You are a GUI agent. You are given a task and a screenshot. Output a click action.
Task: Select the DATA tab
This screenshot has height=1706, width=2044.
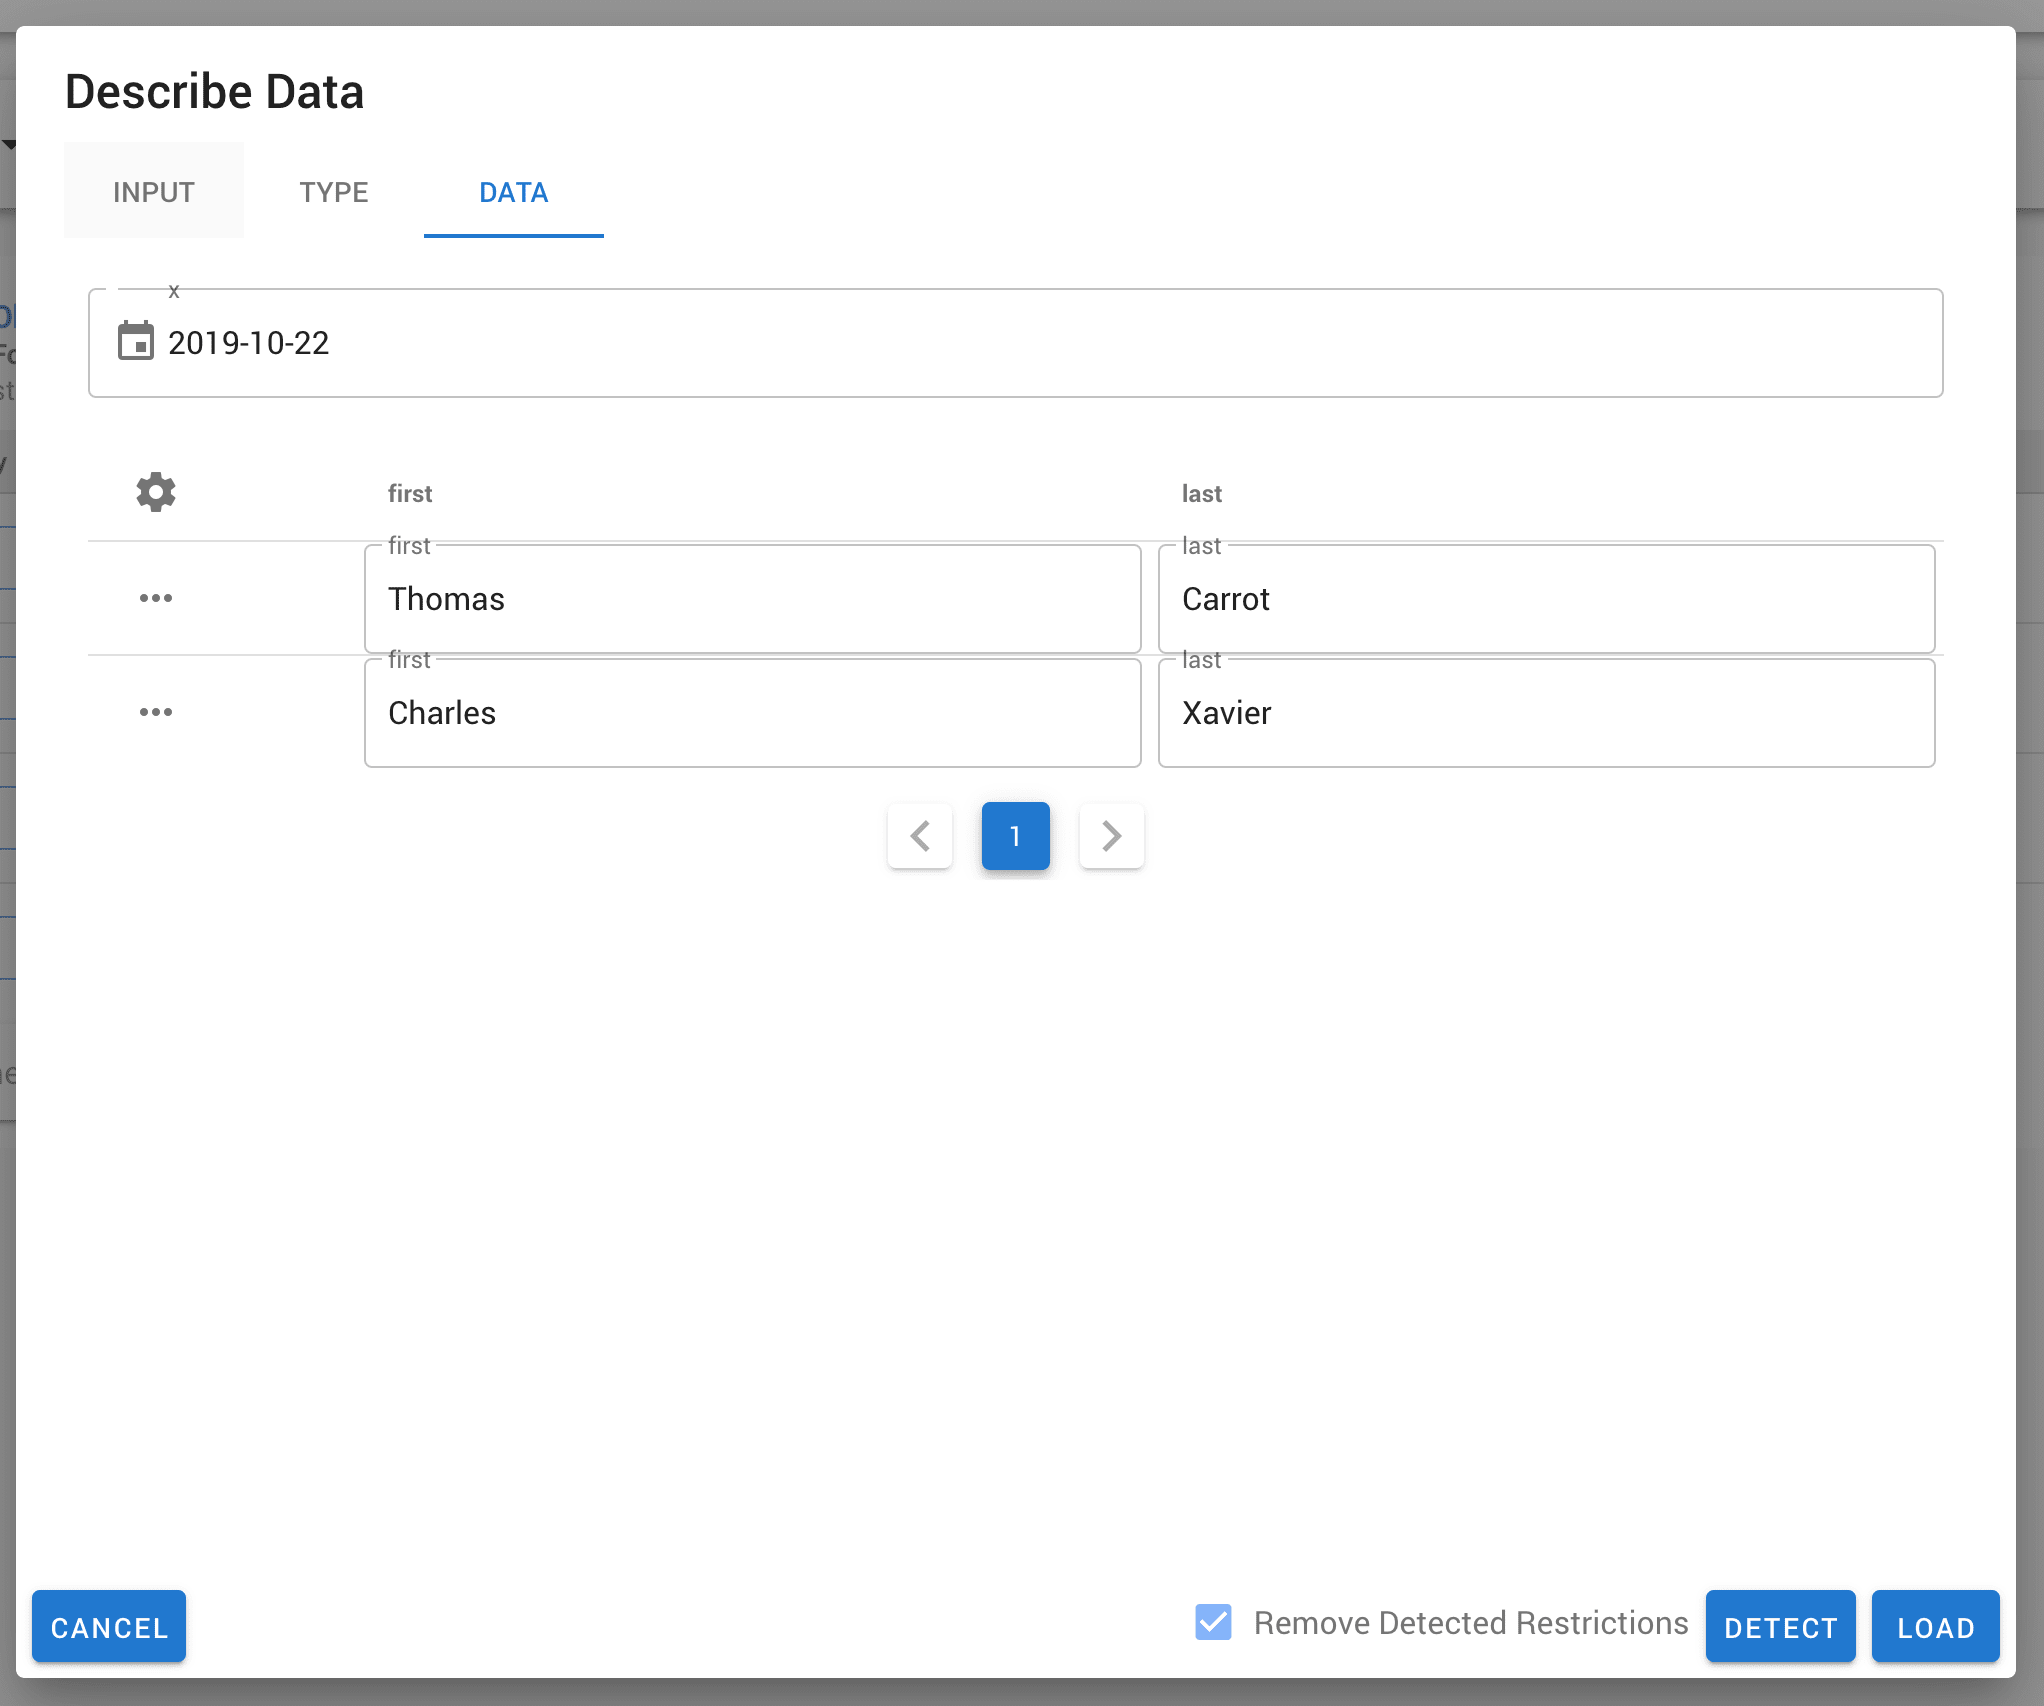pos(513,192)
